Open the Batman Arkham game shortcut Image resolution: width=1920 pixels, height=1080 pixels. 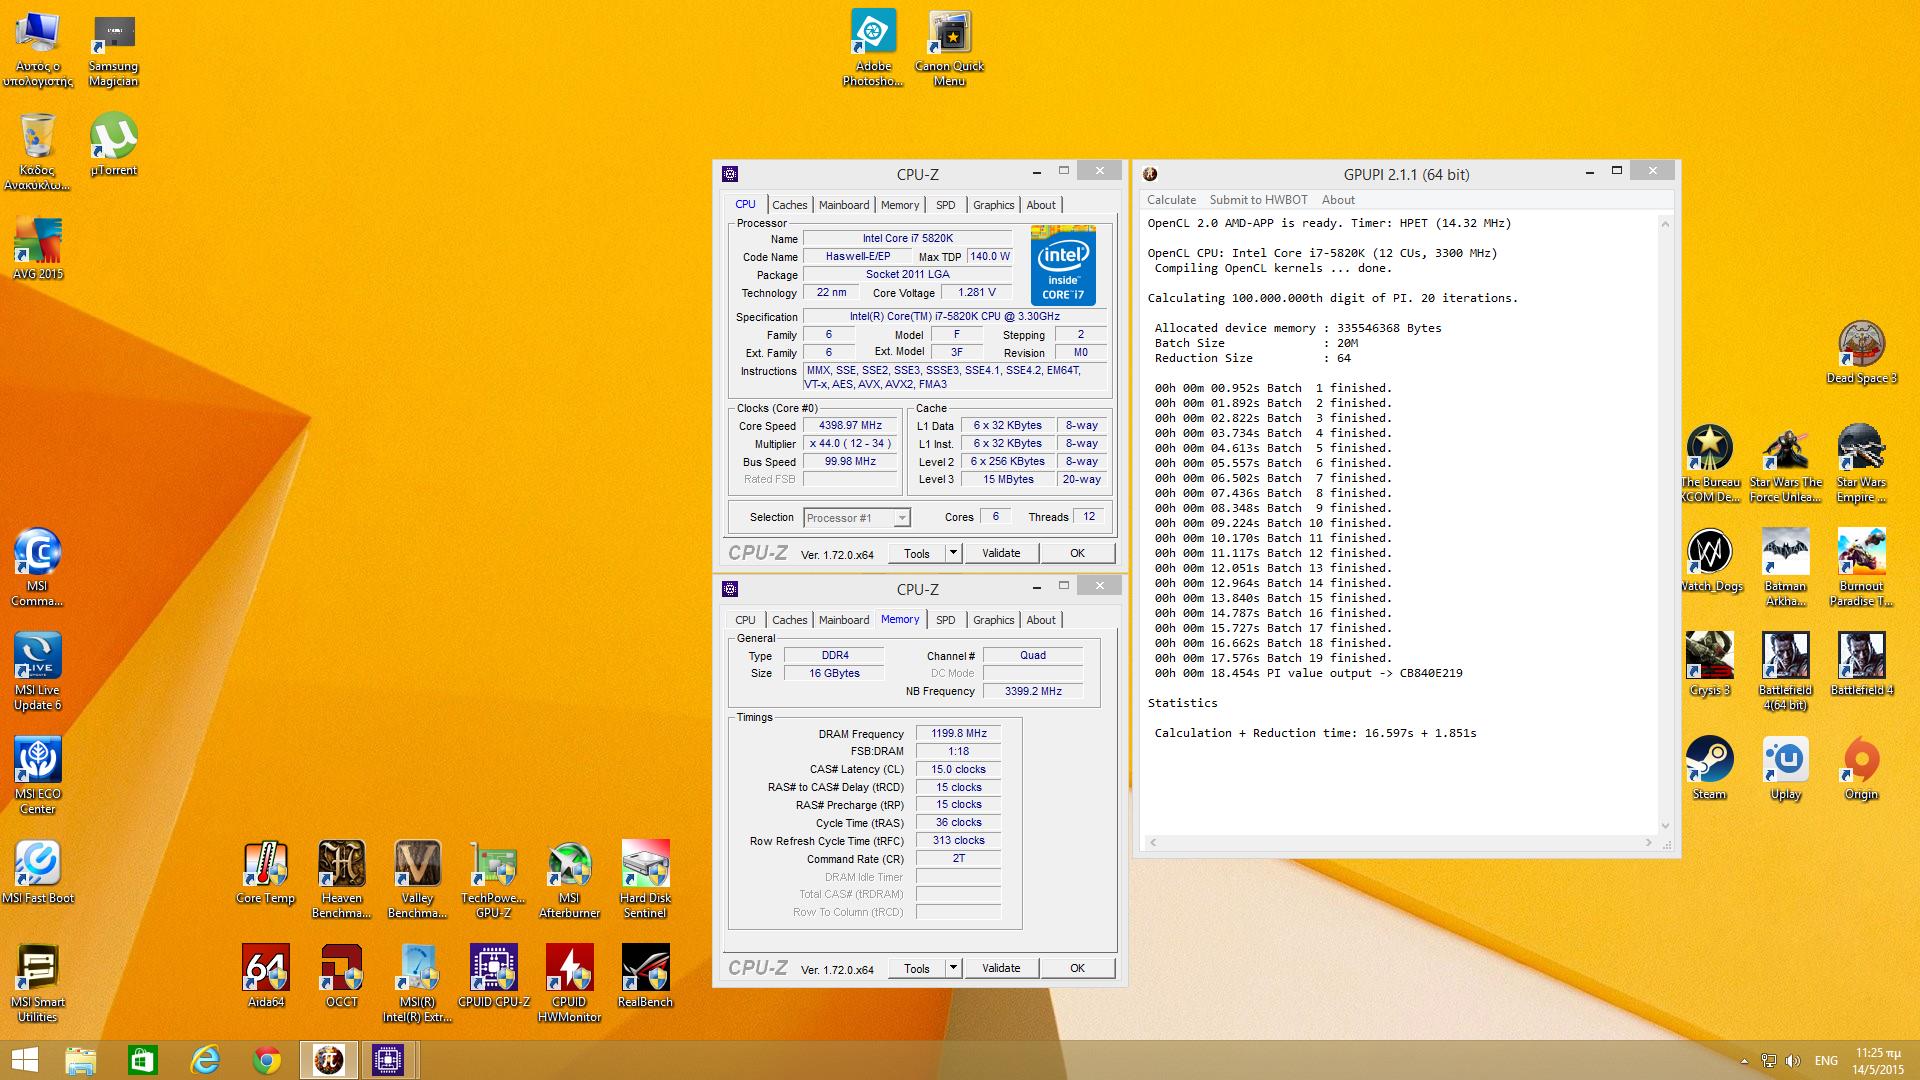point(1785,568)
